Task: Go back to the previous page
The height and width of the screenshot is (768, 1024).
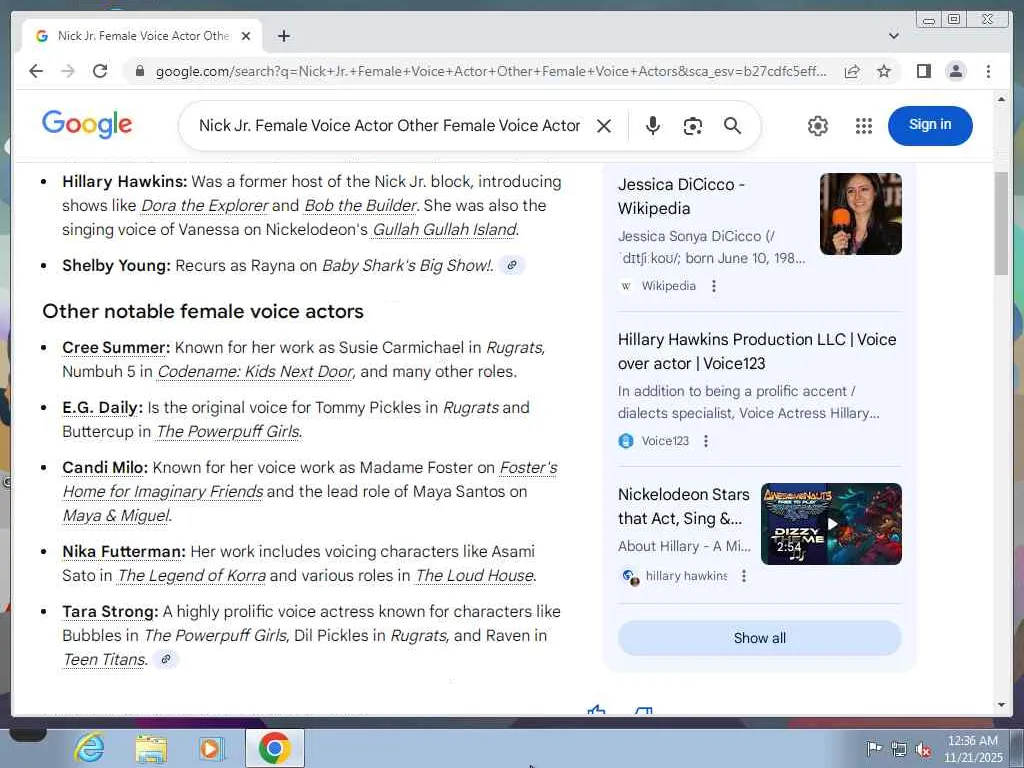Action: (x=36, y=71)
